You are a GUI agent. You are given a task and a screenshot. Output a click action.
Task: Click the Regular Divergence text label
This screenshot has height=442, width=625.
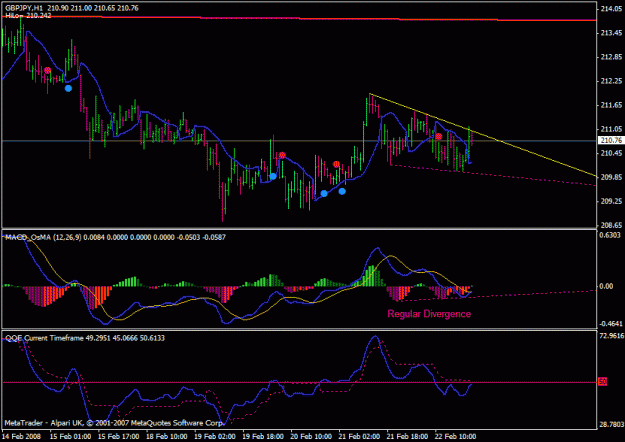pos(429,314)
